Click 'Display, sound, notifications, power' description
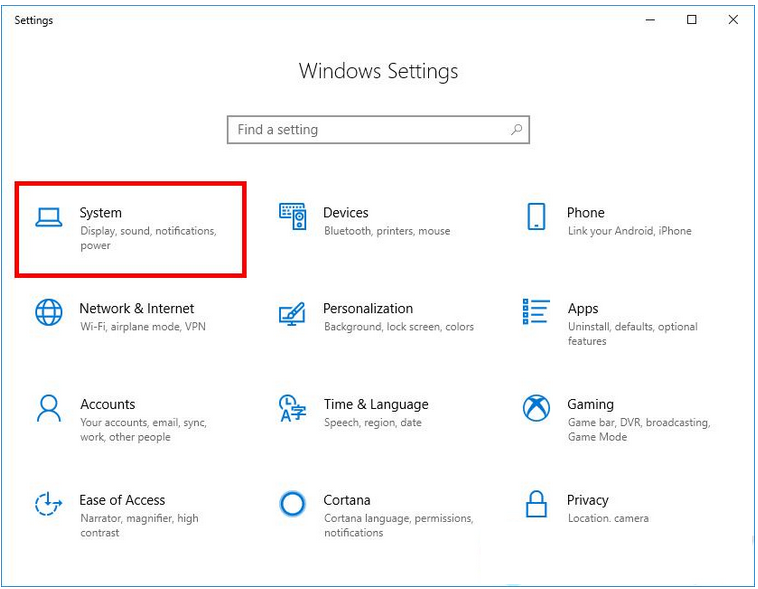This screenshot has height=589, width=758. [x=148, y=238]
